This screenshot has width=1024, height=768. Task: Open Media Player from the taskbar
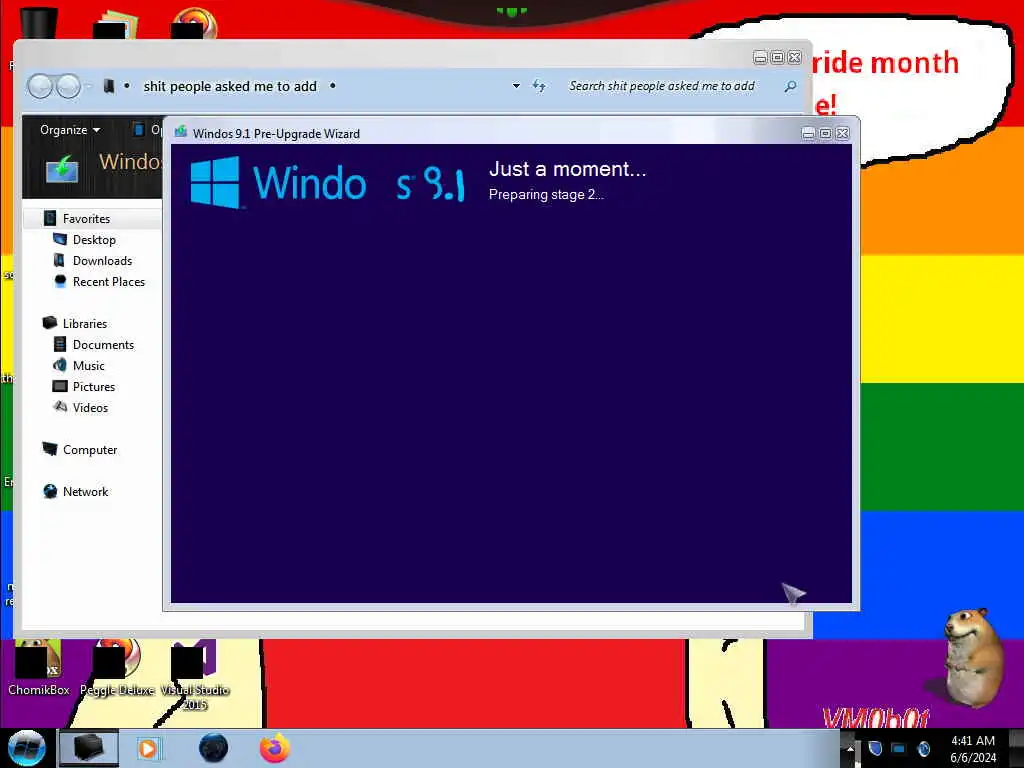pos(148,748)
